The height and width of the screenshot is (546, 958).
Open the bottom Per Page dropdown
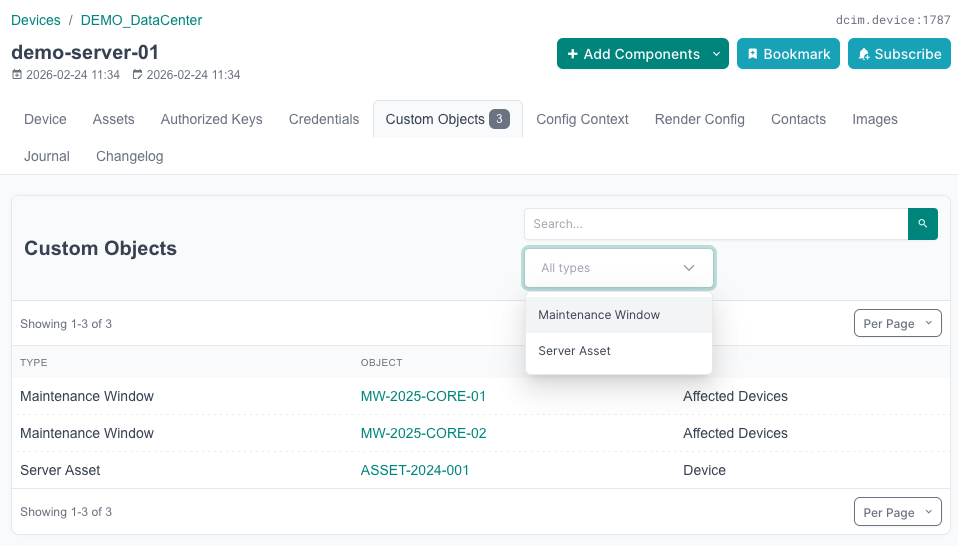click(898, 512)
